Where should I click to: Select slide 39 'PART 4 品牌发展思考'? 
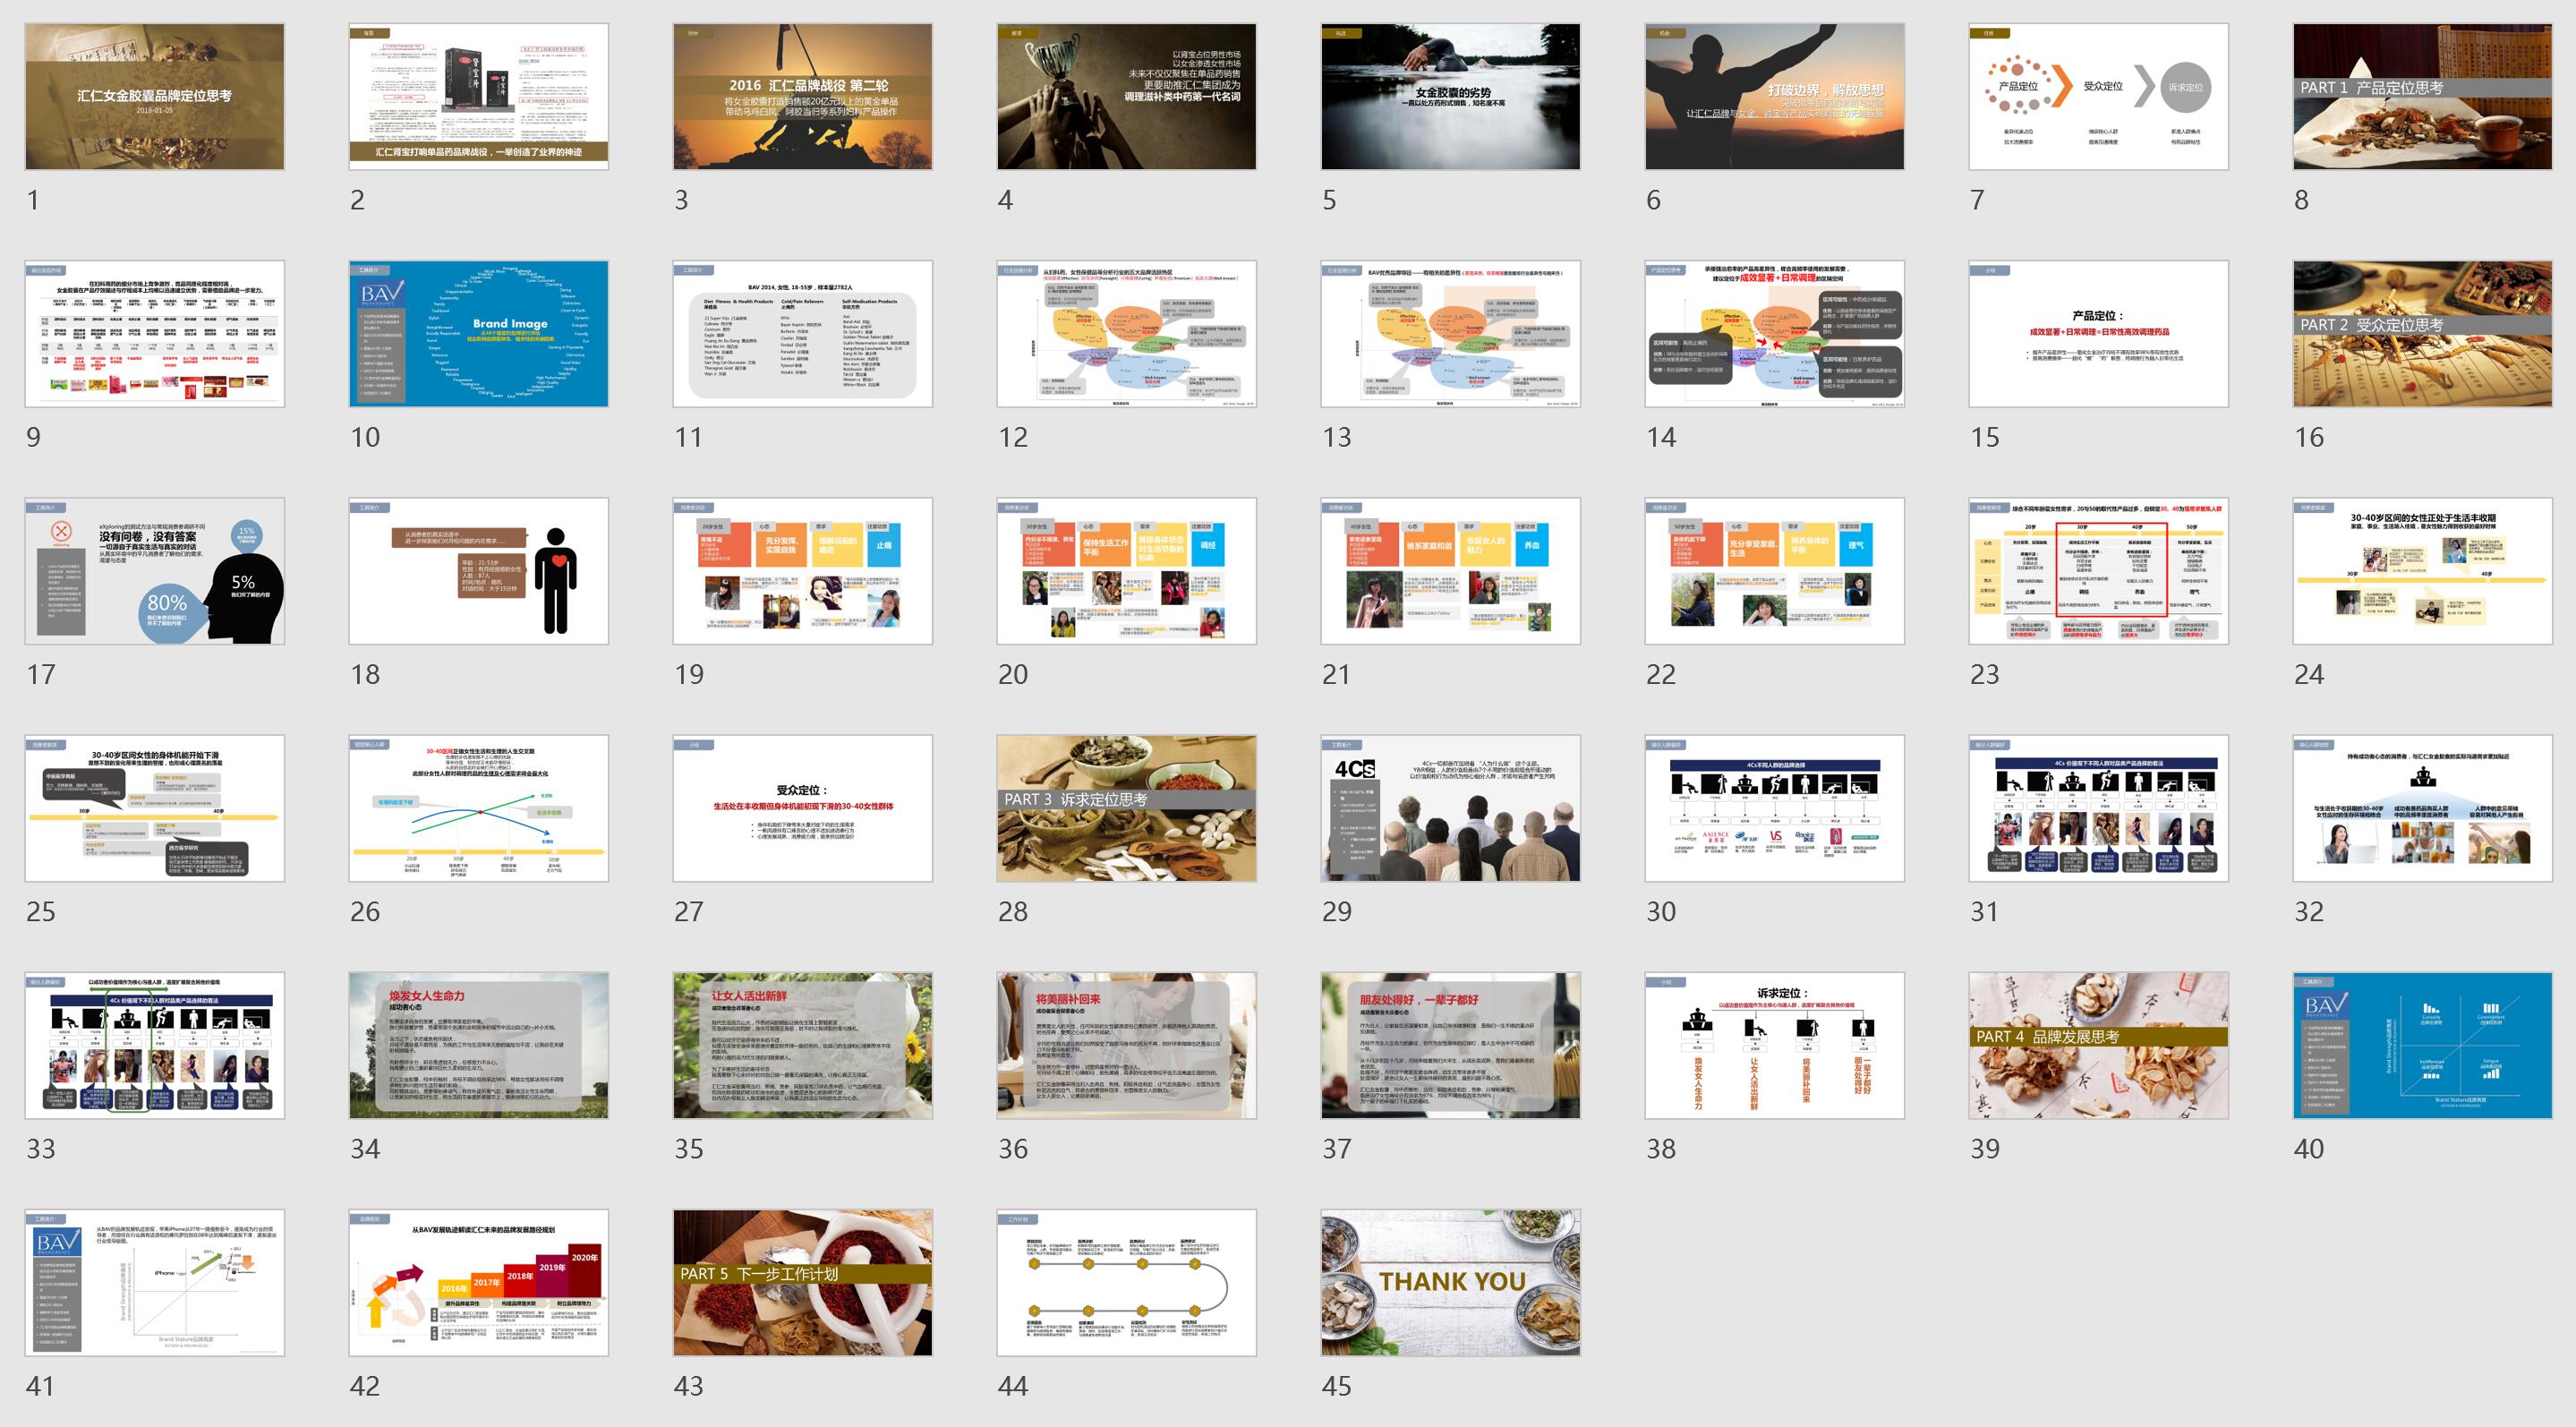pos(2098,1044)
